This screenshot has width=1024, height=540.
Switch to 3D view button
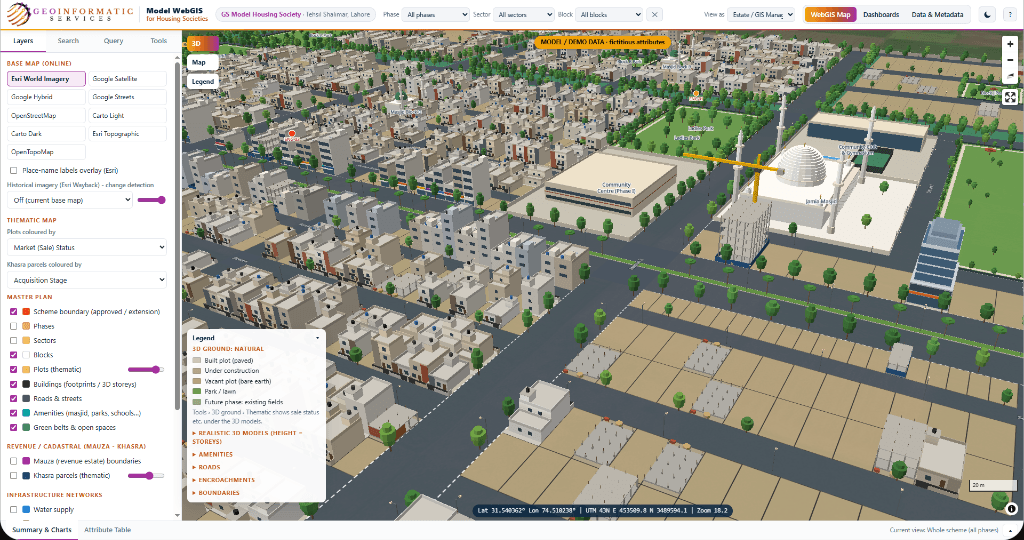pos(203,44)
